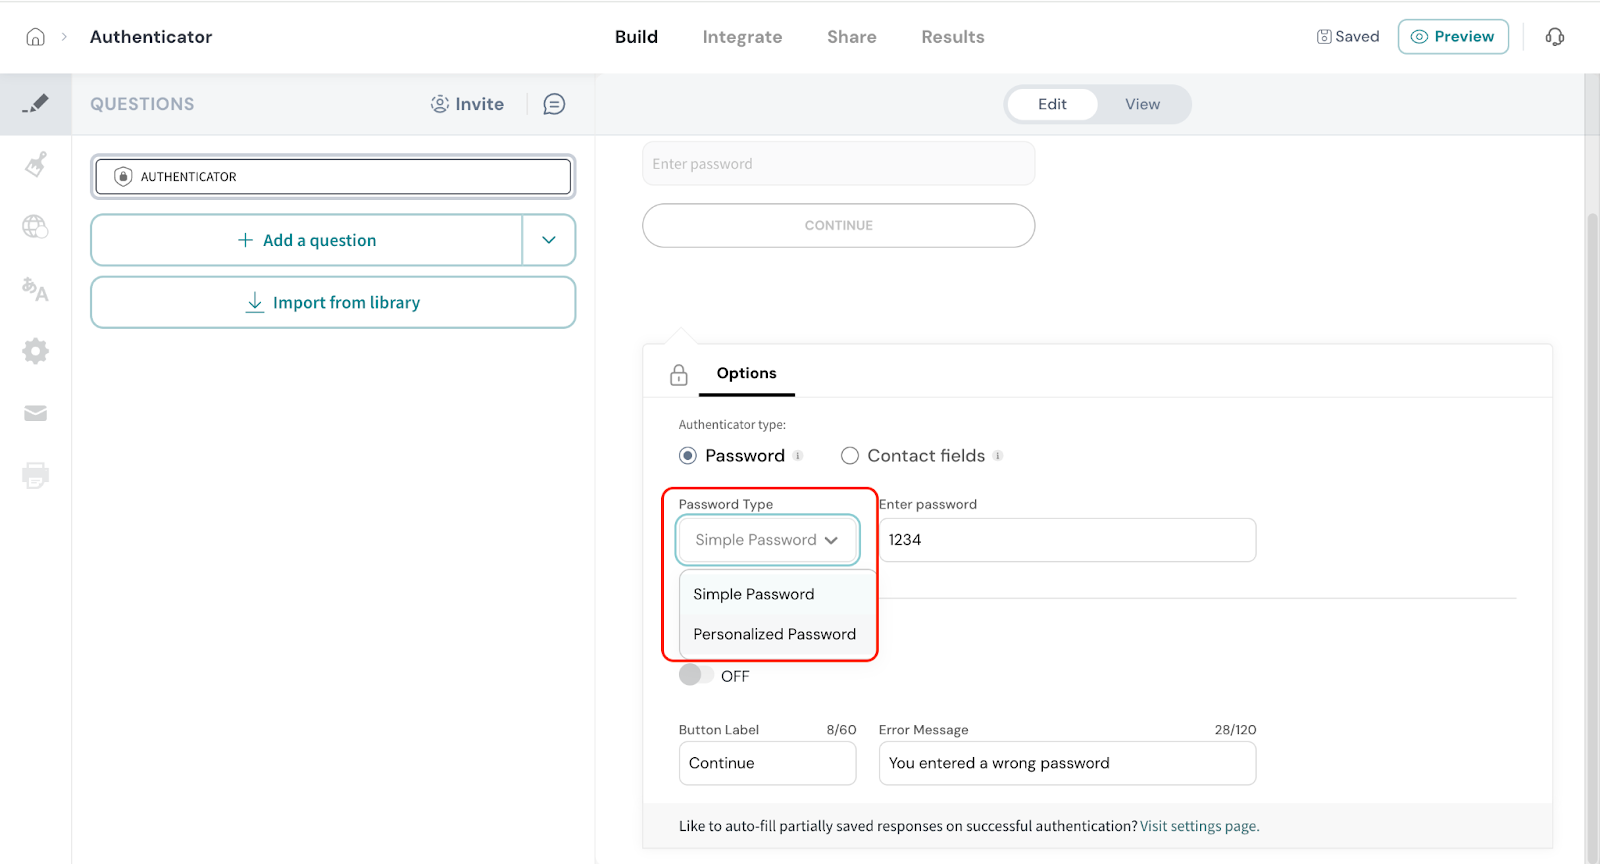Open the settings gear sidebar icon
This screenshot has width=1600, height=864.
coord(35,351)
